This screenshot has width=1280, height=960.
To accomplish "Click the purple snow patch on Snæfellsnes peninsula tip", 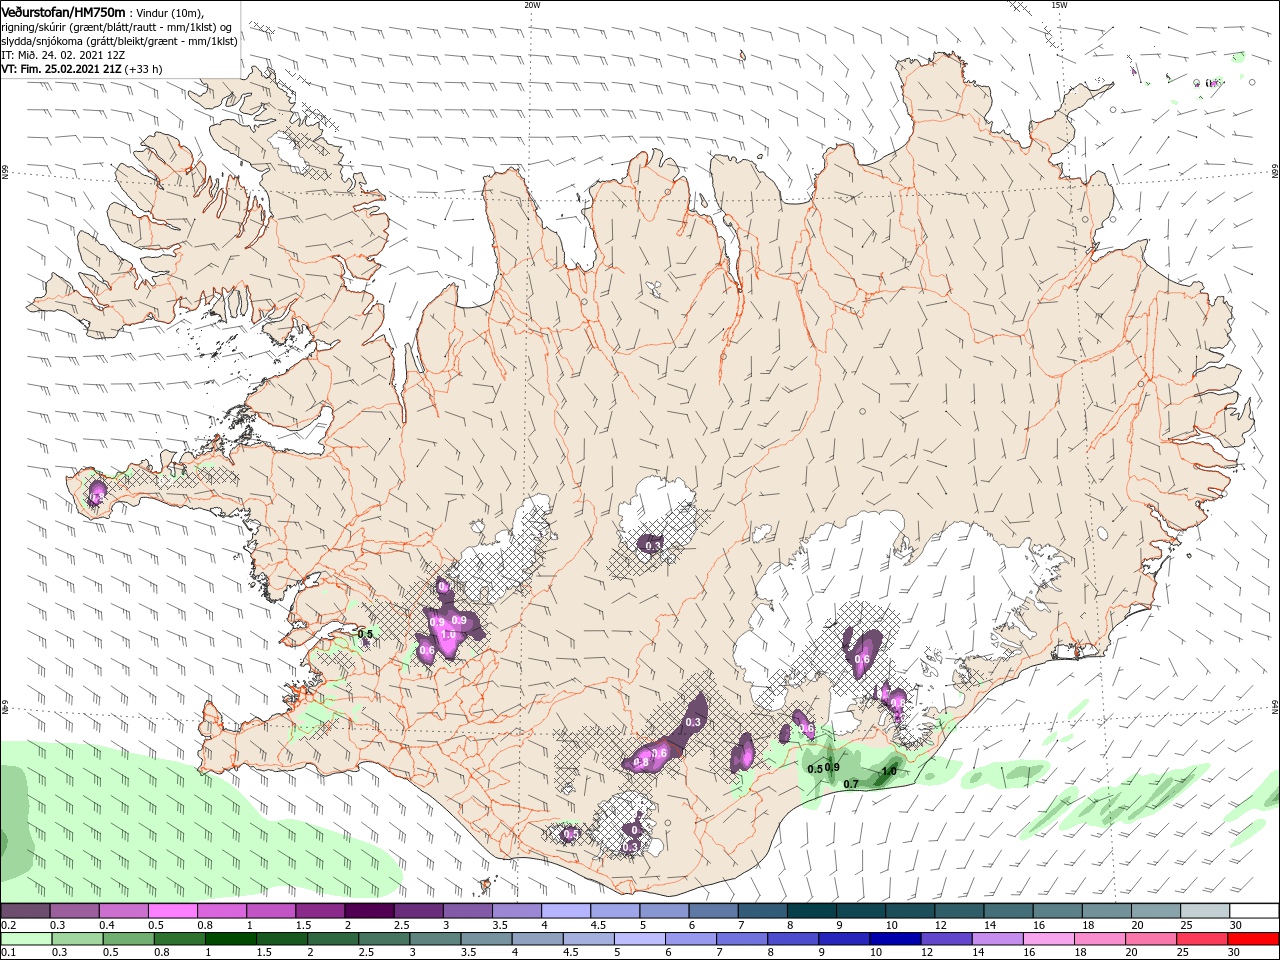I will pos(96,494).
